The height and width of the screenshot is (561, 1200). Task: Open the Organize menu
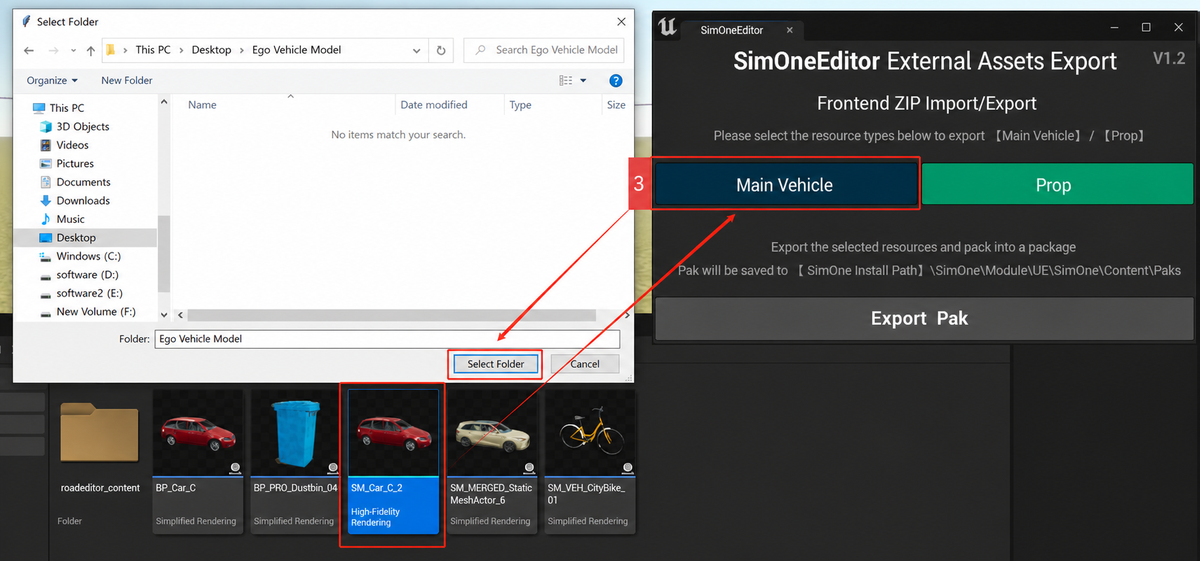point(52,80)
